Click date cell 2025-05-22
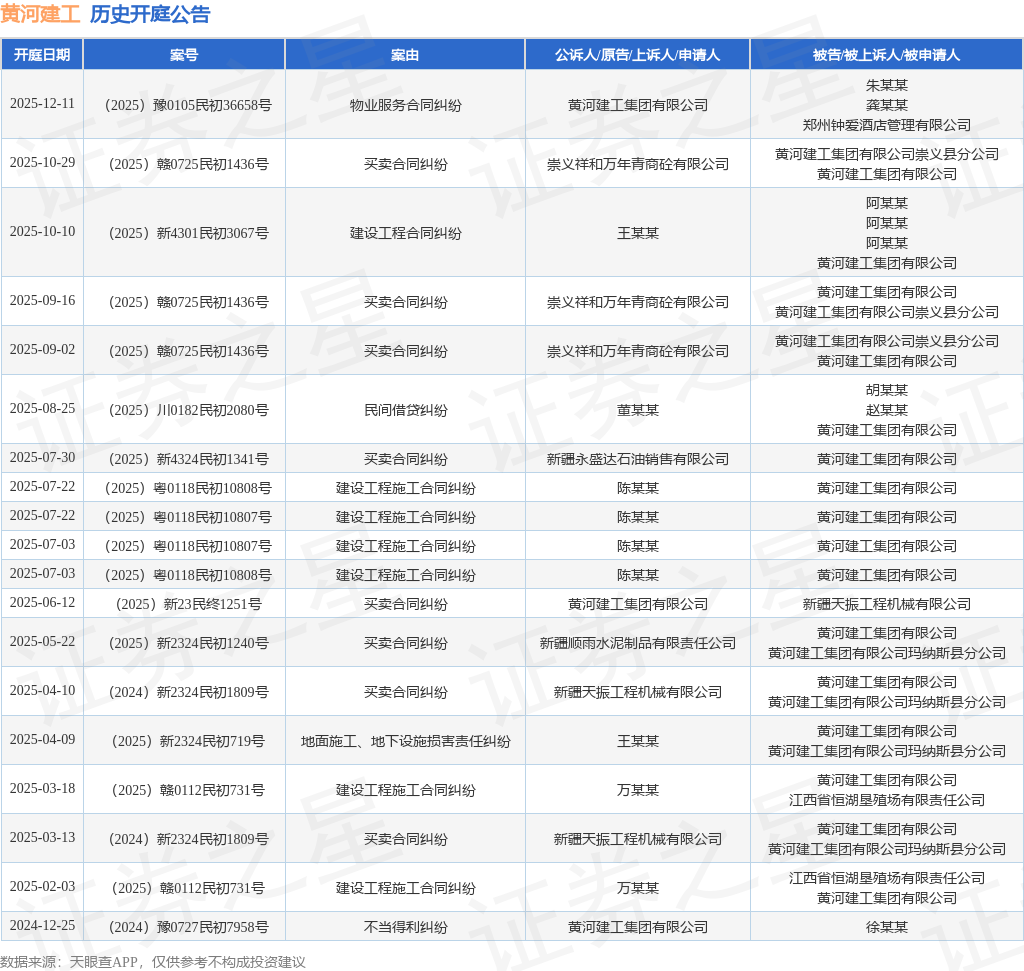 pyautogui.click(x=42, y=642)
